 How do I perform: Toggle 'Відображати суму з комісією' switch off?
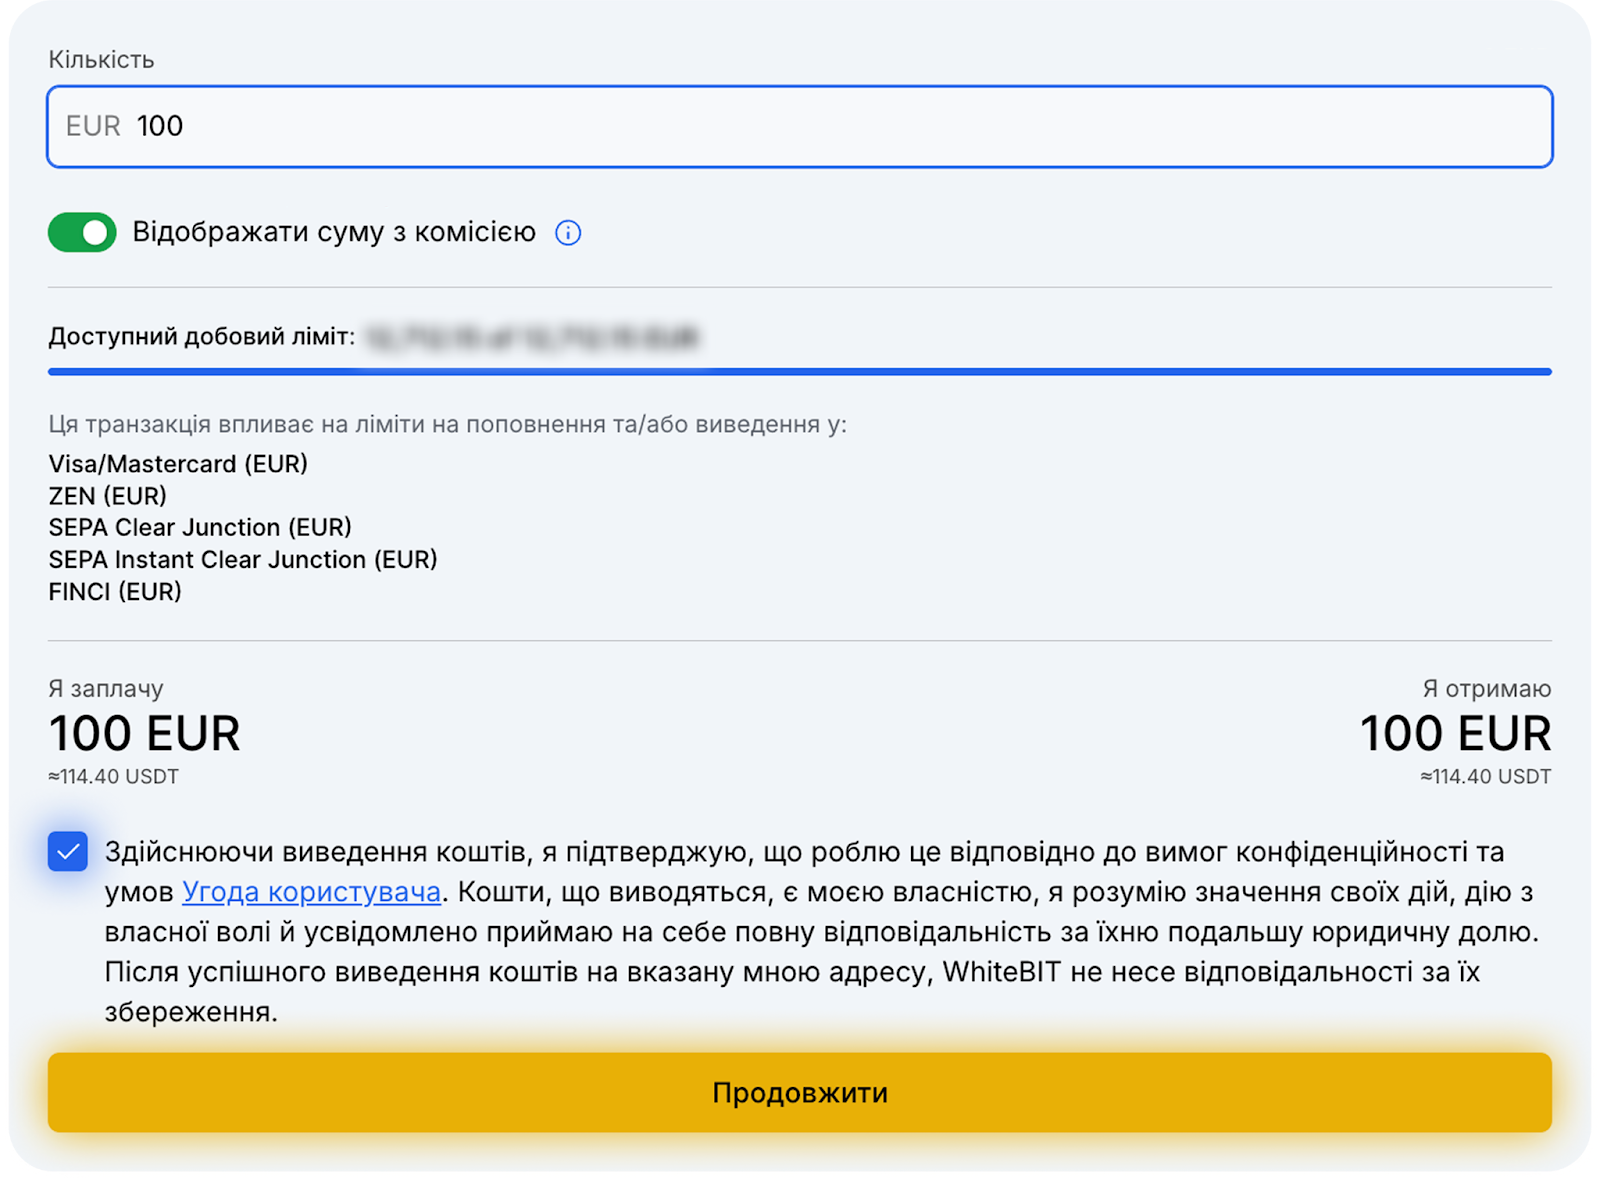(x=82, y=233)
